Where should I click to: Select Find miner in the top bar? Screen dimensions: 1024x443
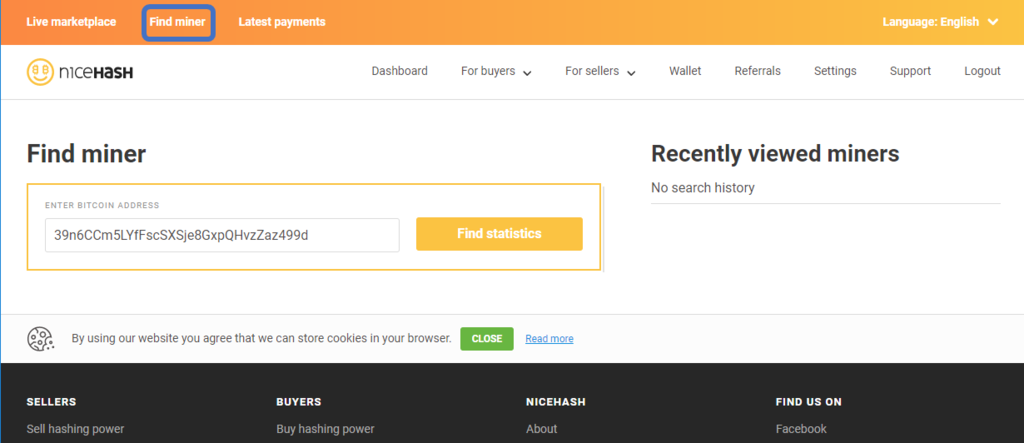click(178, 22)
